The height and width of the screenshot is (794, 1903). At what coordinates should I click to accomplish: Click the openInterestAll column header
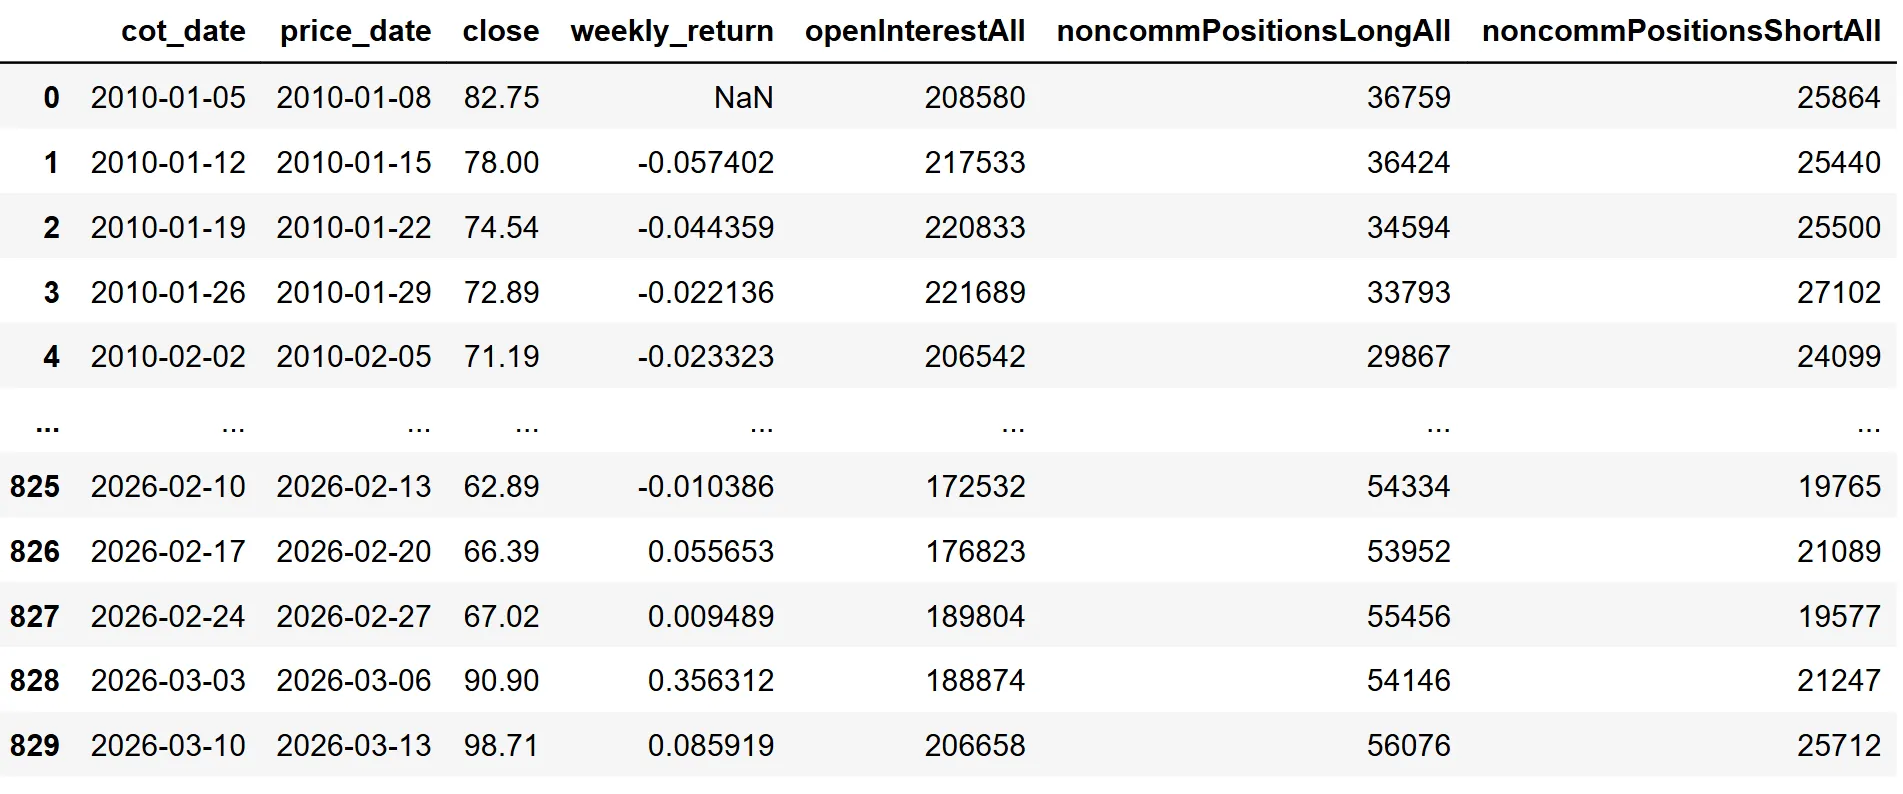(914, 31)
